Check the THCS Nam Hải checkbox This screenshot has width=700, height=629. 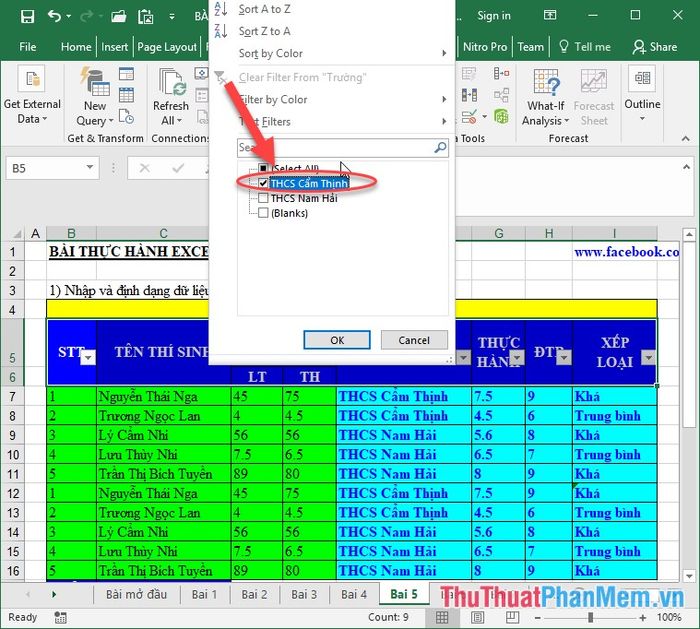[x=263, y=199]
